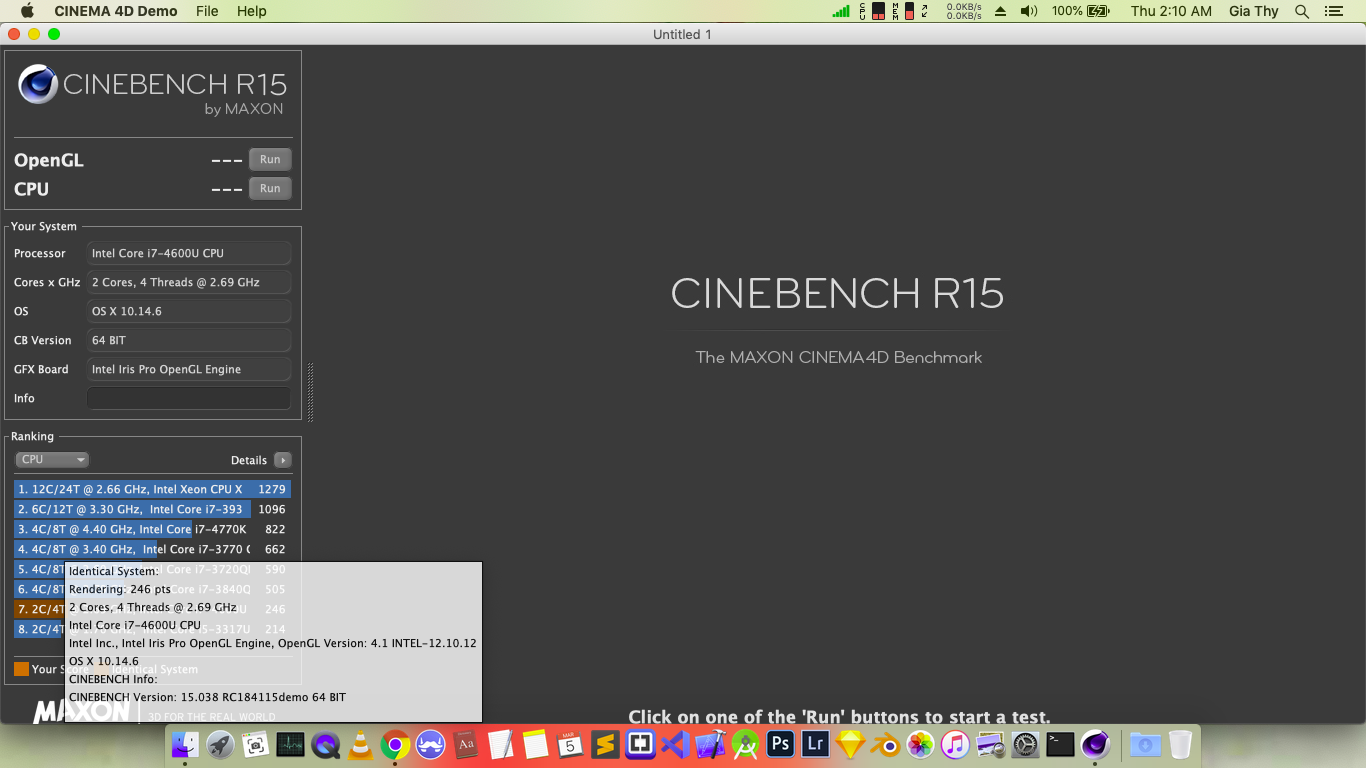Open the Trash in the dock
Viewport: 1366px width, 768px height.
tap(1180, 744)
